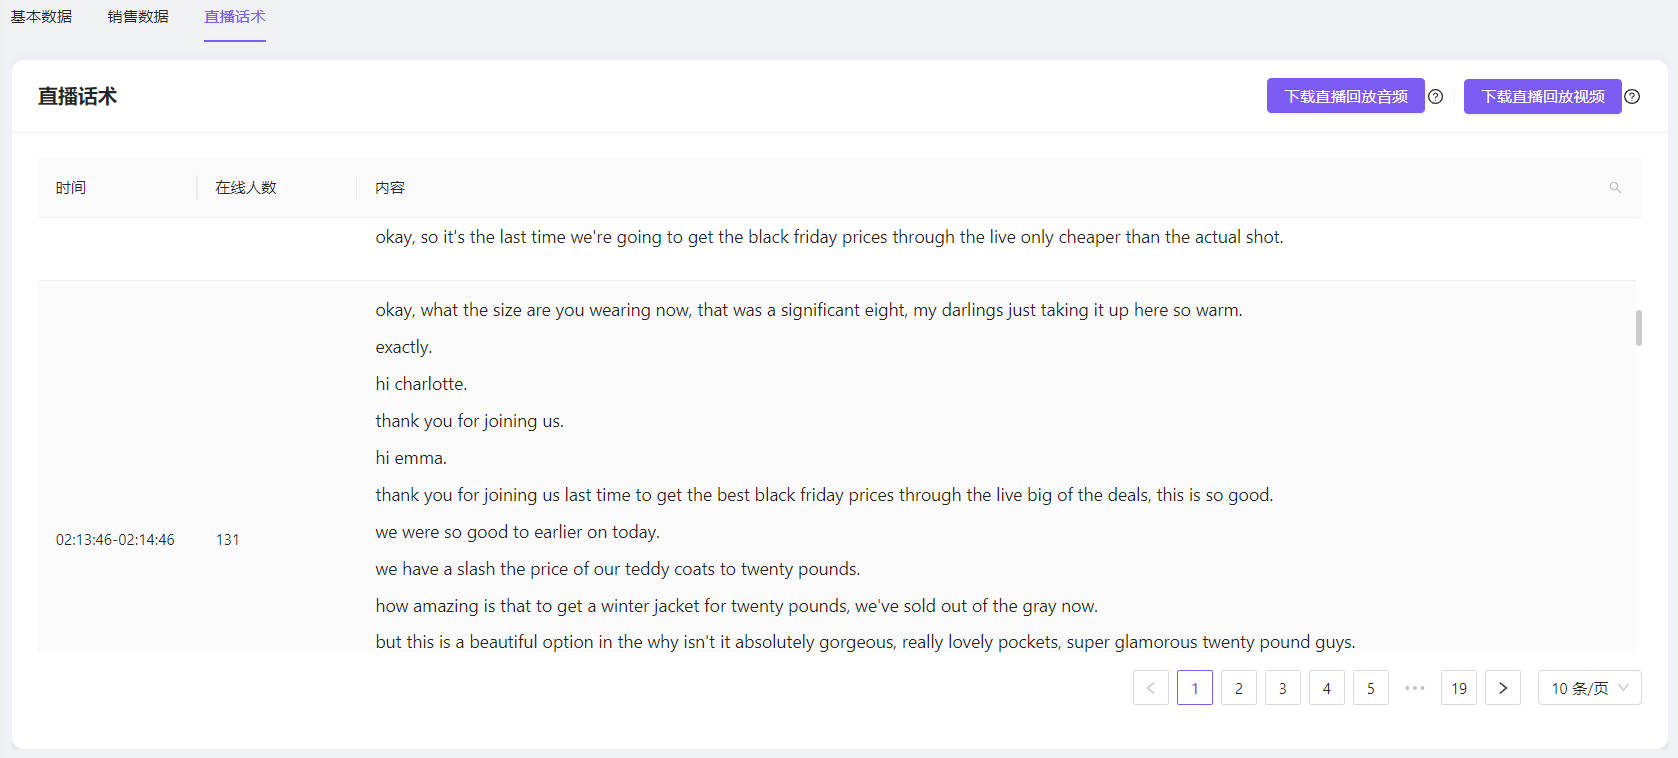Screen dimensions: 1678x758
Task: Select page 1 in pagination
Action: pos(1195,688)
